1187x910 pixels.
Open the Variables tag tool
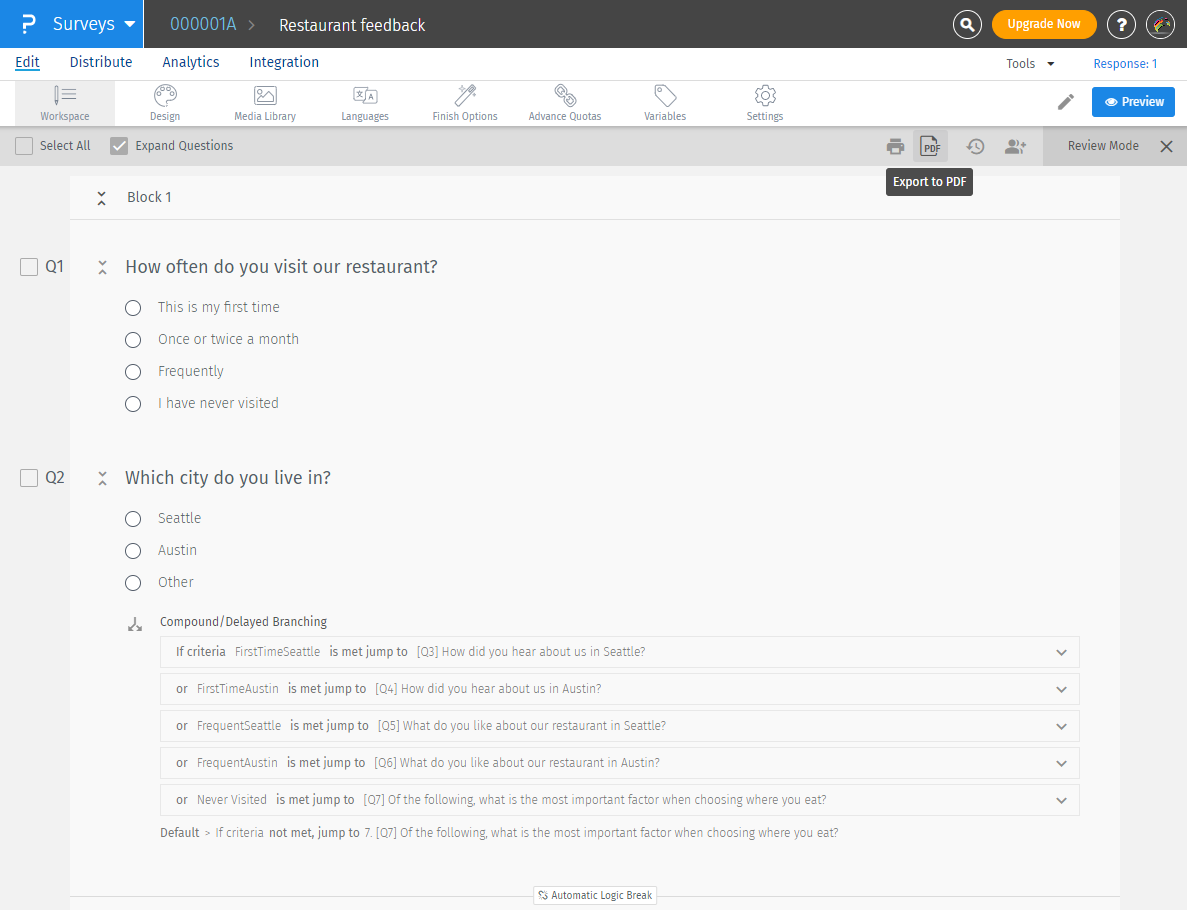[665, 103]
